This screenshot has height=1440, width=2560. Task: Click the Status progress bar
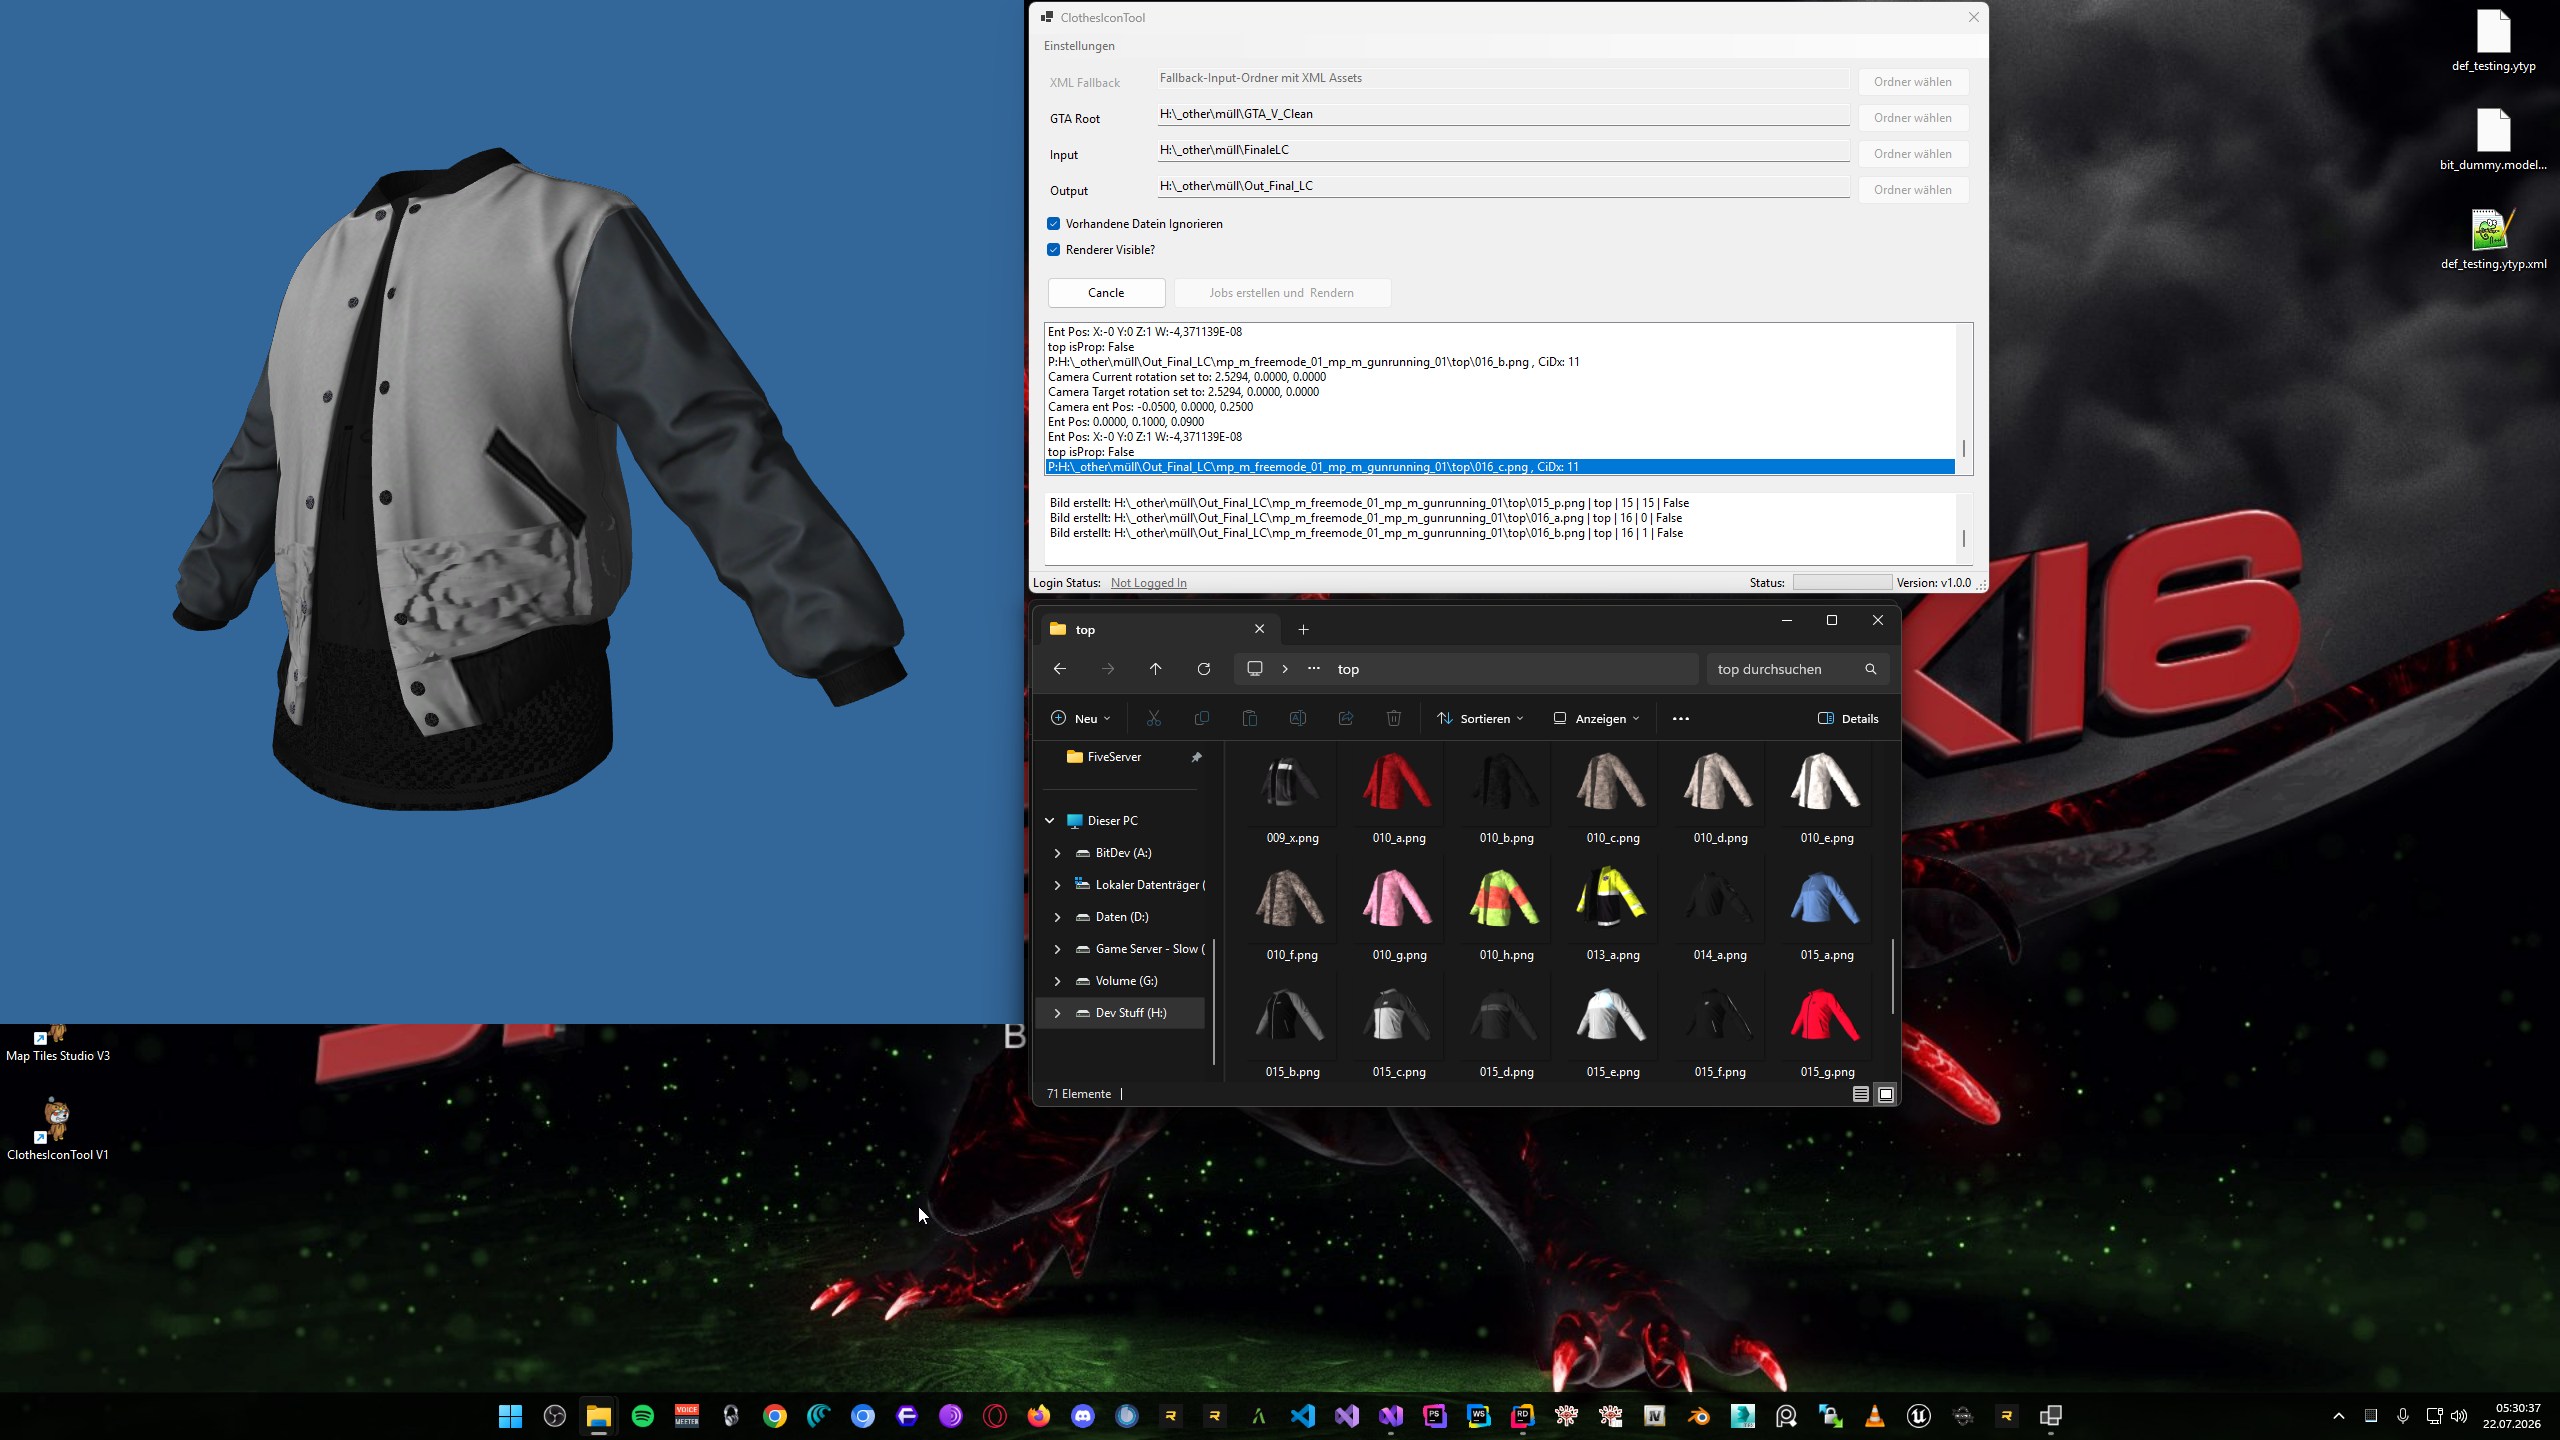click(1842, 582)
